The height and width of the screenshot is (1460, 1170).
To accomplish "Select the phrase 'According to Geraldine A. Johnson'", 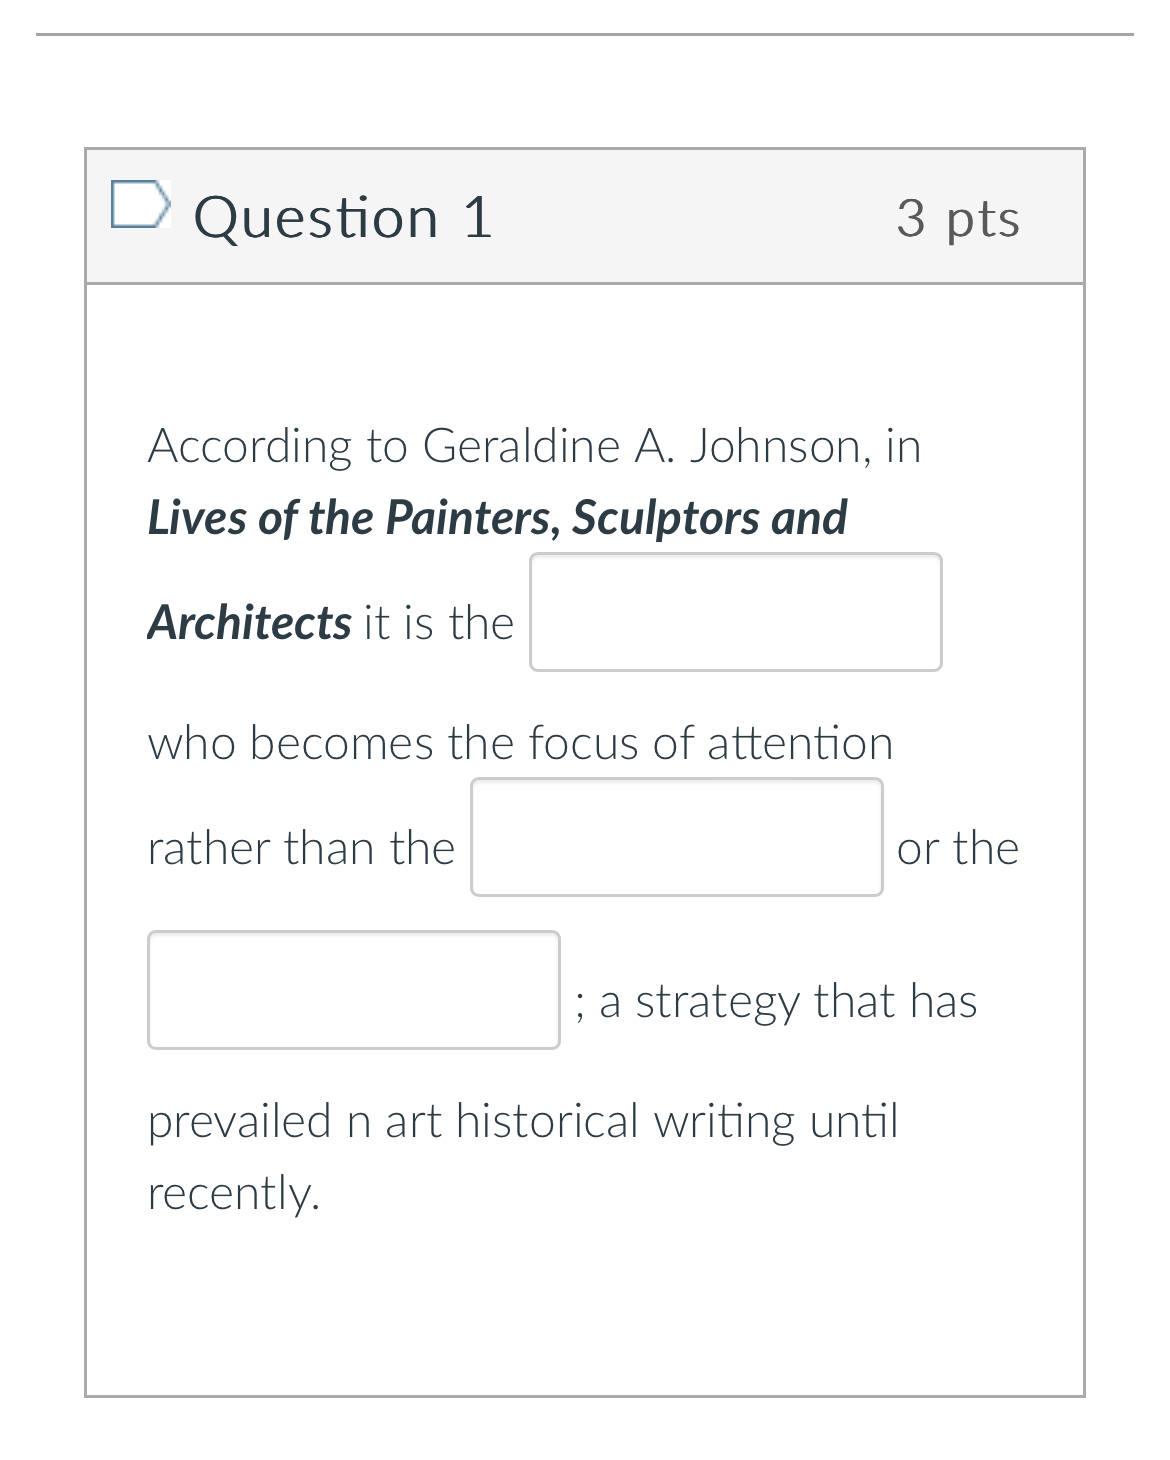I will (x=500, y=446).
